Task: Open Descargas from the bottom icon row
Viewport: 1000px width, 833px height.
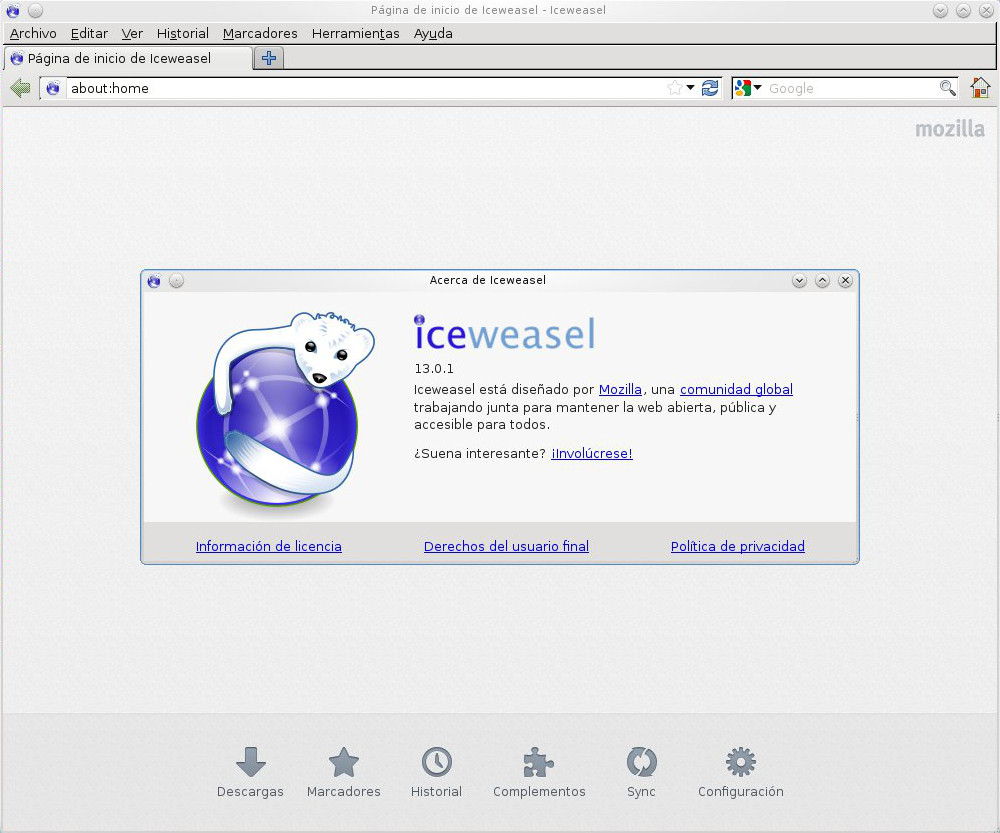Action: (x=250, y=770)
